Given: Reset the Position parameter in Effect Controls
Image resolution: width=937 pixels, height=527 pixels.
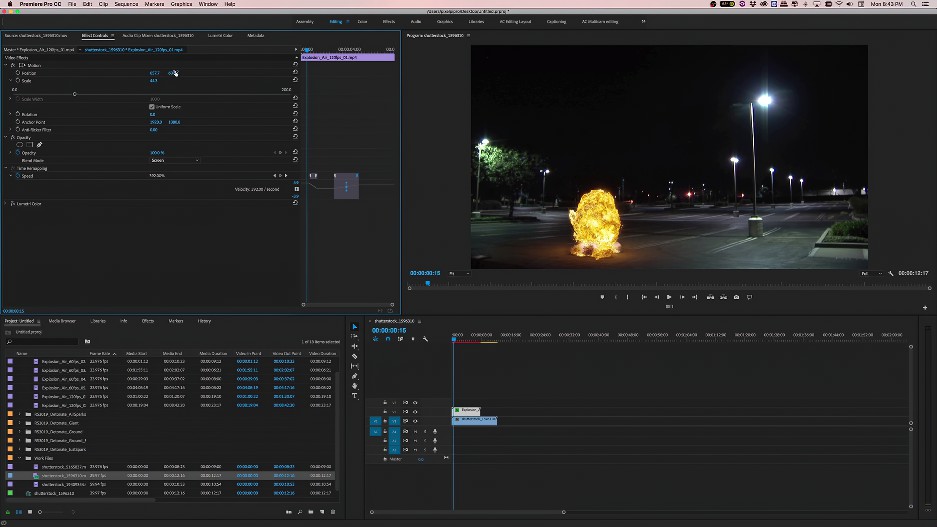Looking at the screenshot, I should pos(295,73).
